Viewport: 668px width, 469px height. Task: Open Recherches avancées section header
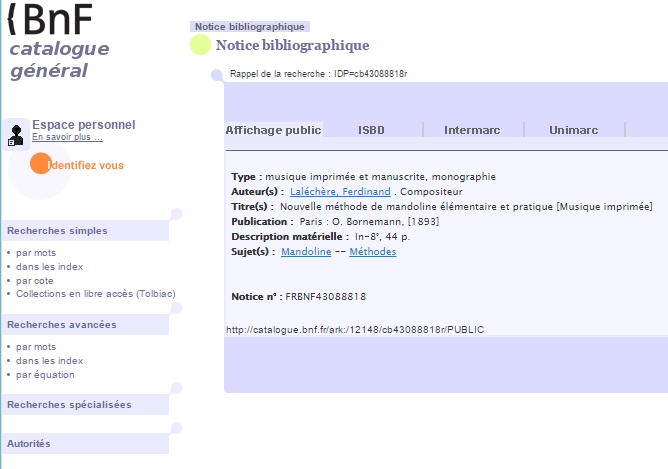pos(85,325)
